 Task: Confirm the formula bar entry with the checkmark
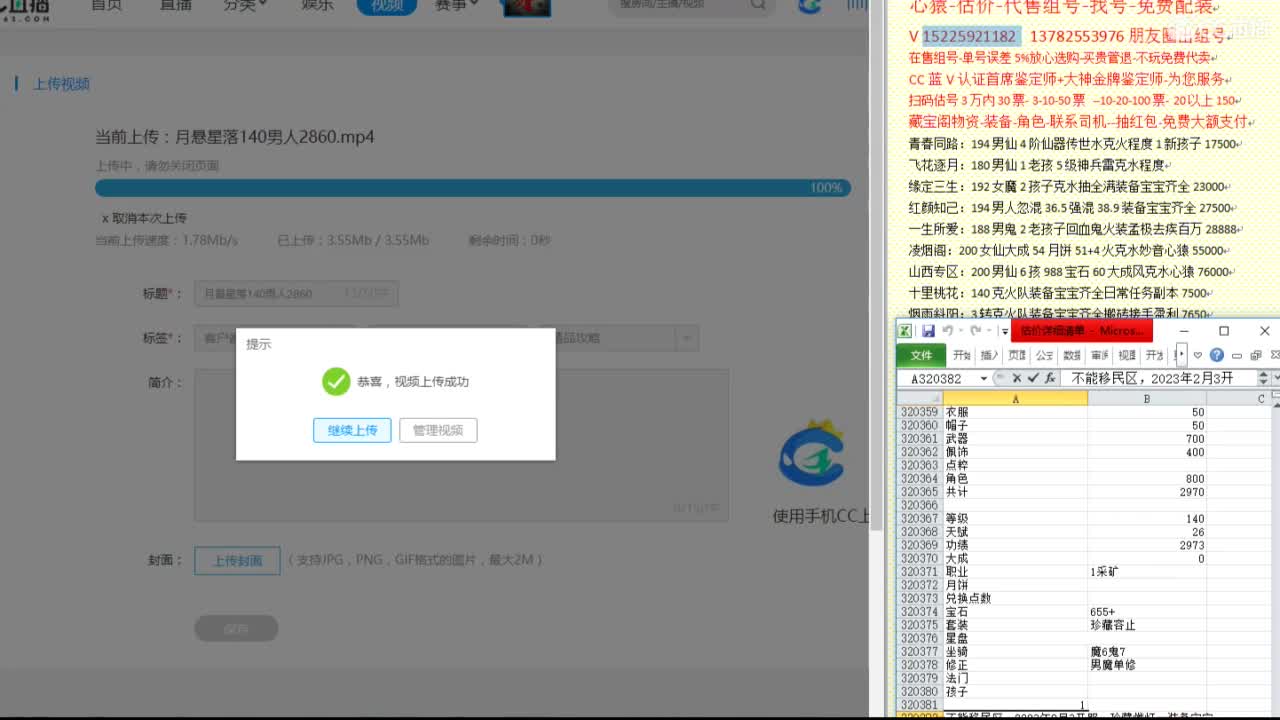click(x=1033, y=378)
